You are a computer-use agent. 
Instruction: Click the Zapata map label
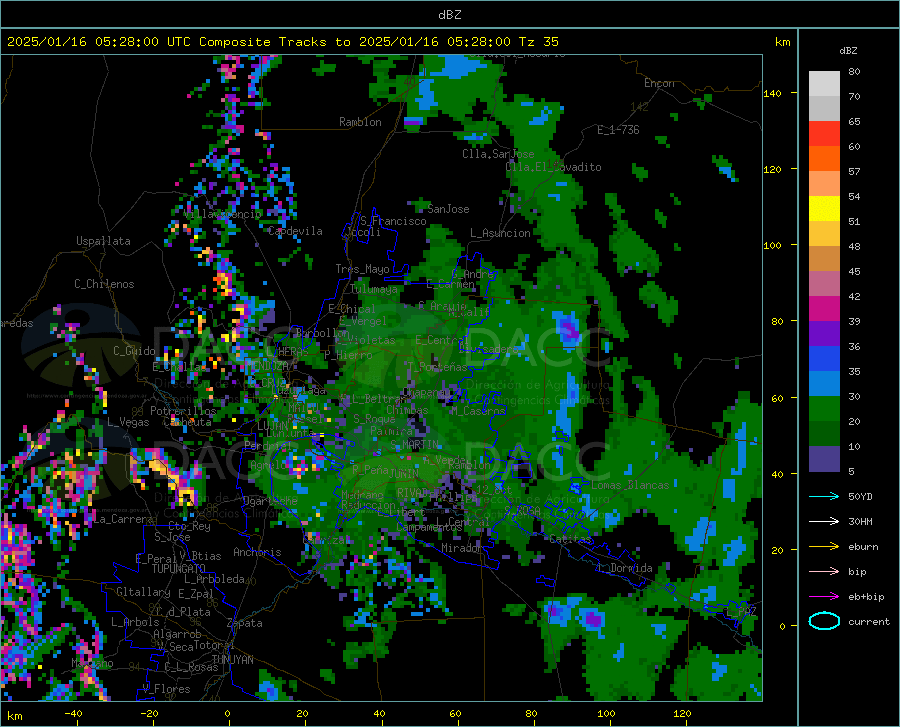tap(245, 623)
